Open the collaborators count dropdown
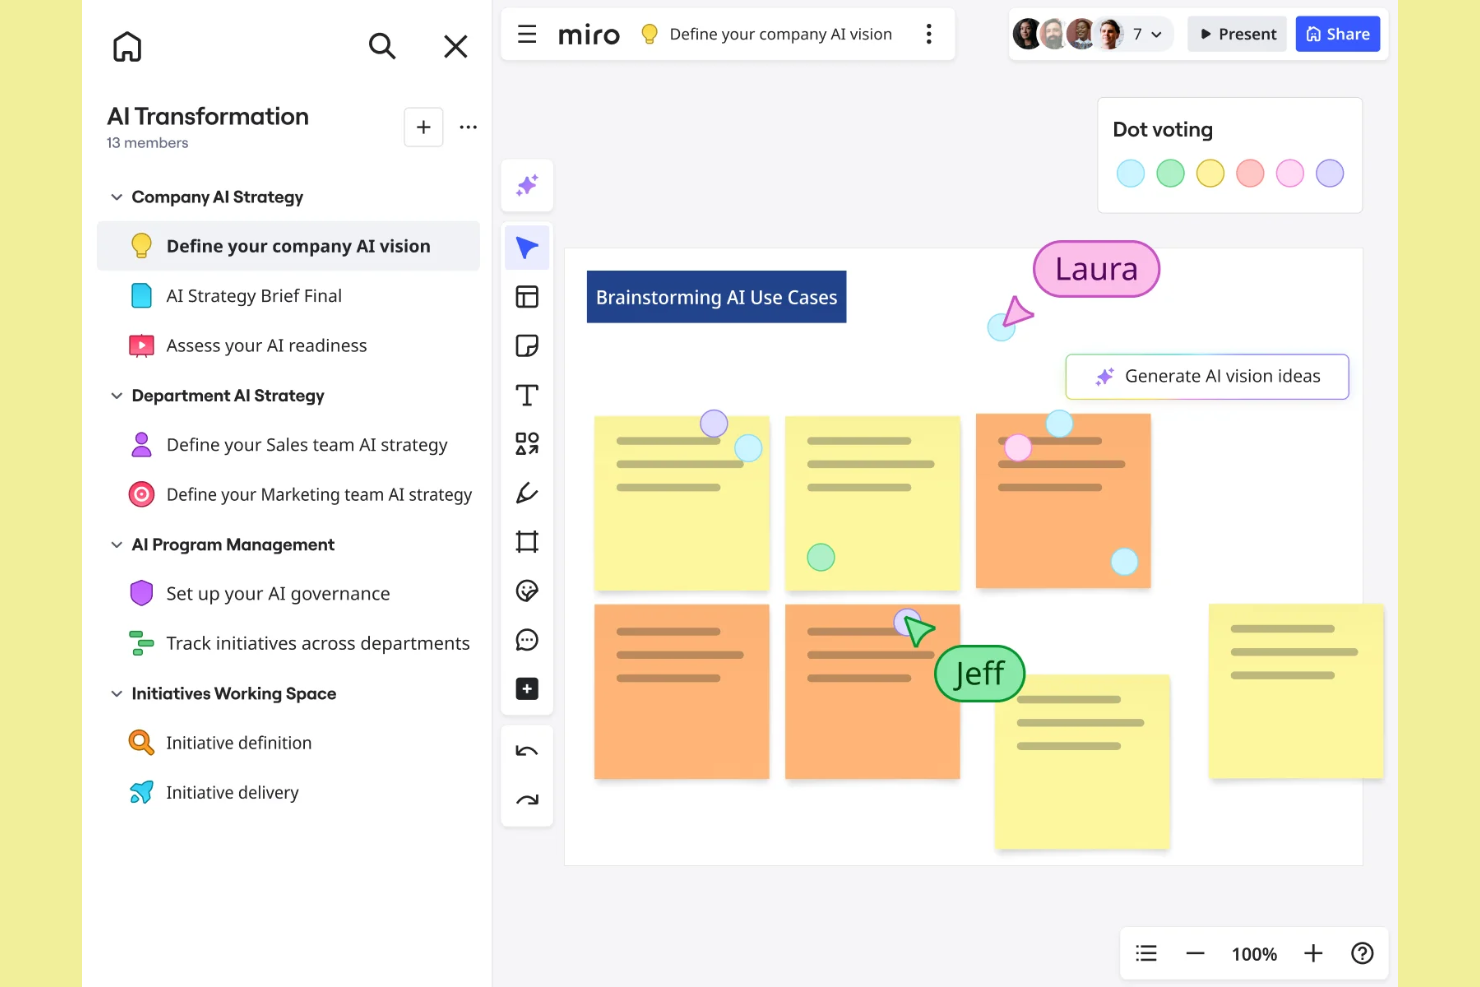Viewport: 1480px width, 987px height. point(1146,33)
